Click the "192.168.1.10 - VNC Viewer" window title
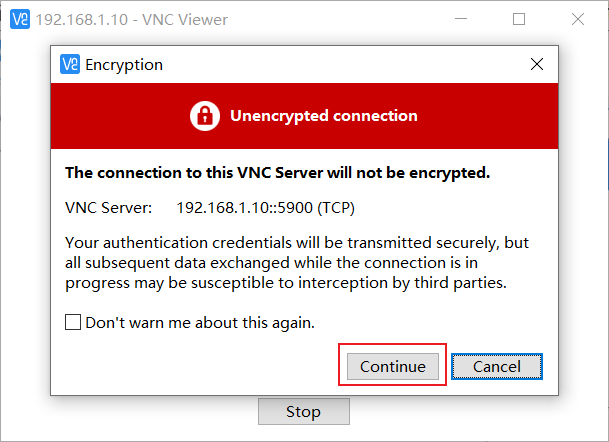The width and height of the screenshot is (609, 442). tap(132, 19)
